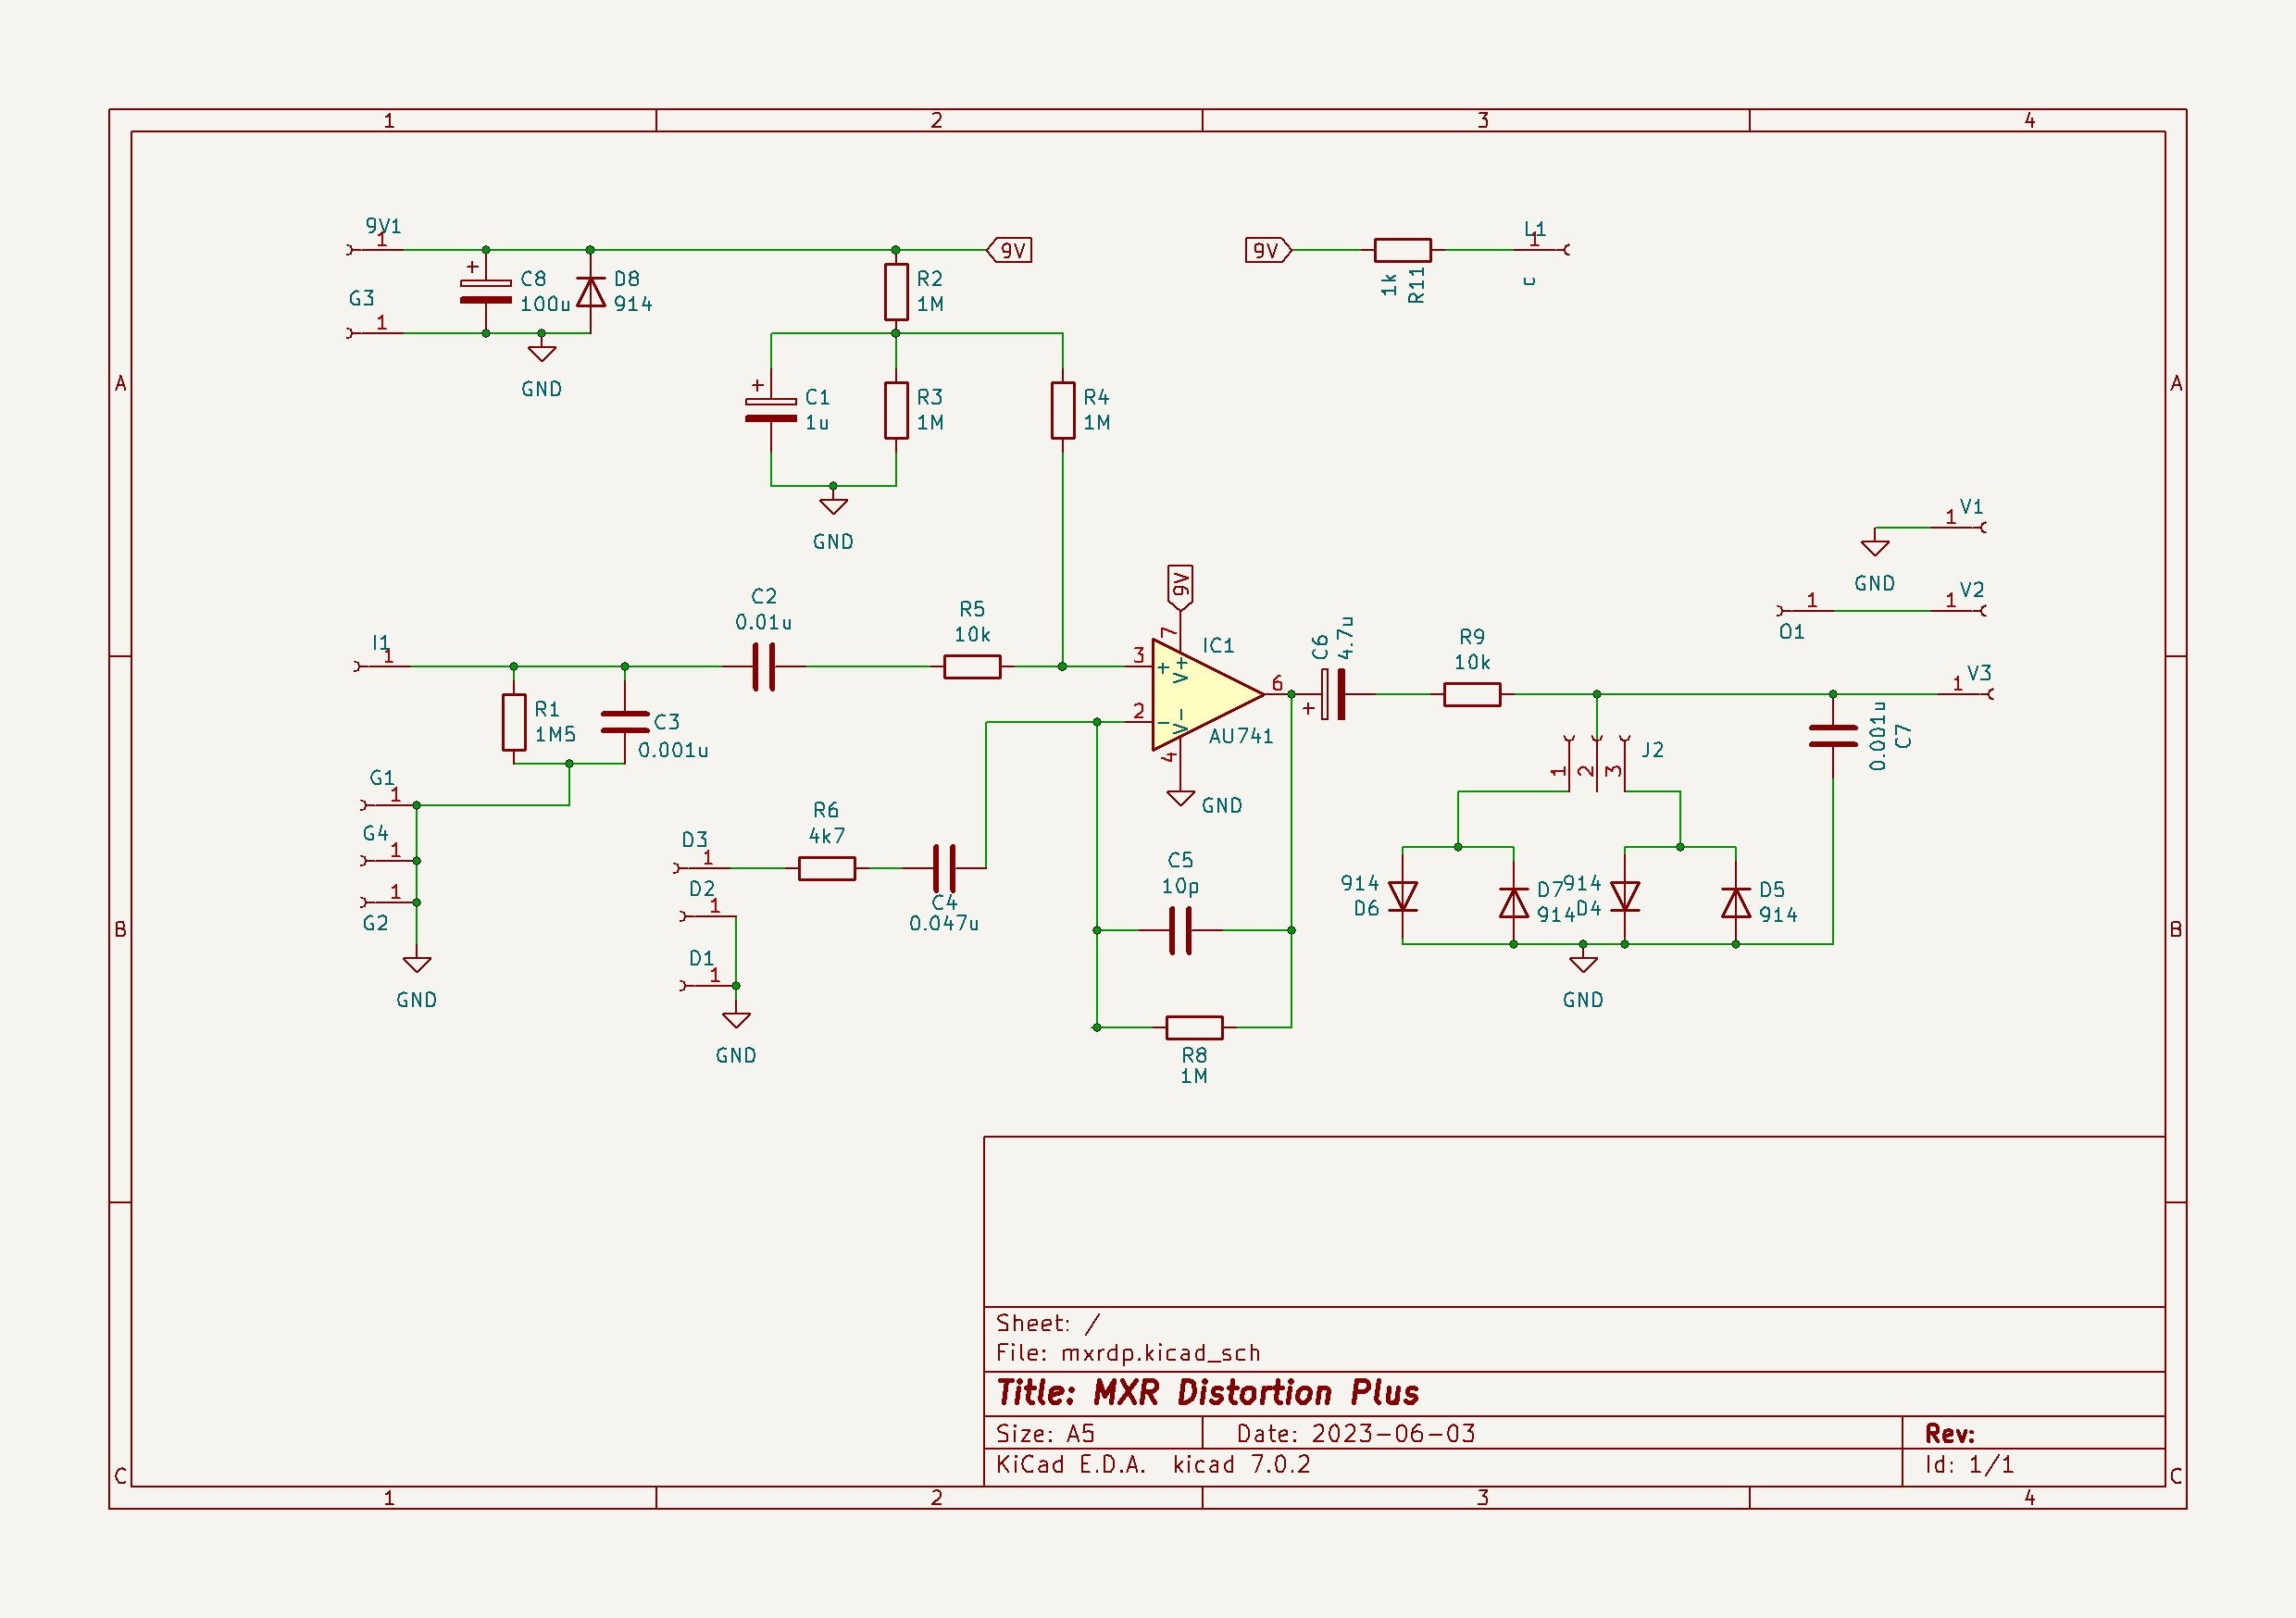Select the R4 1M resistor symbol

[1062, 410]
